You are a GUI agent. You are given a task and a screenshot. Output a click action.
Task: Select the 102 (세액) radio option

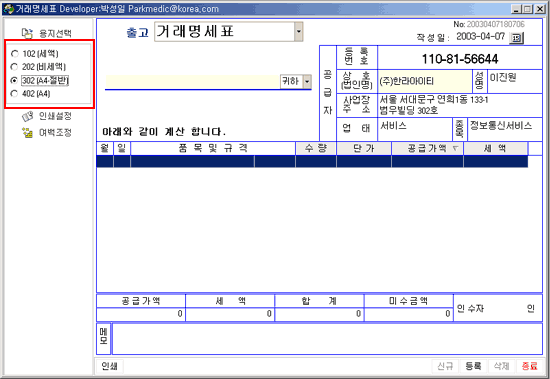point(15,54)
